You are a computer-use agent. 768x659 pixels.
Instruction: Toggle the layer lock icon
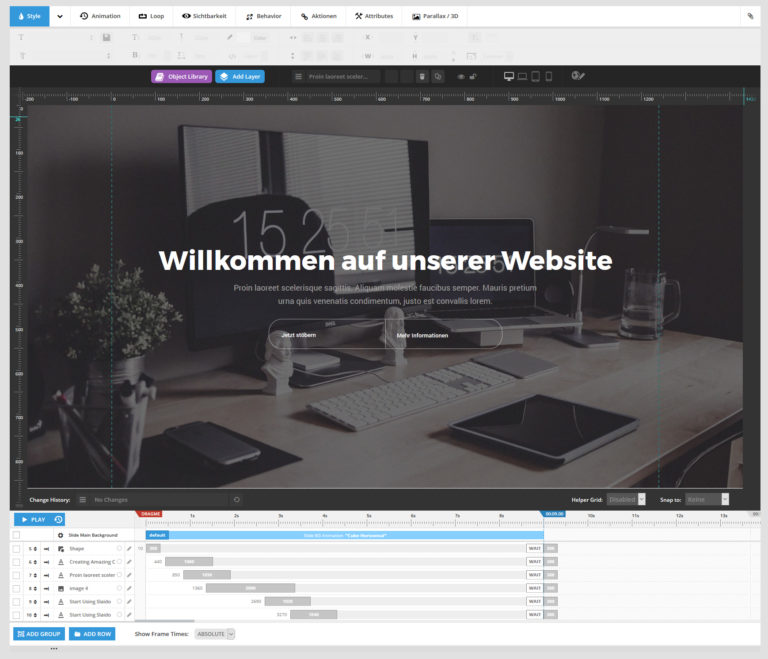(473, 76)
